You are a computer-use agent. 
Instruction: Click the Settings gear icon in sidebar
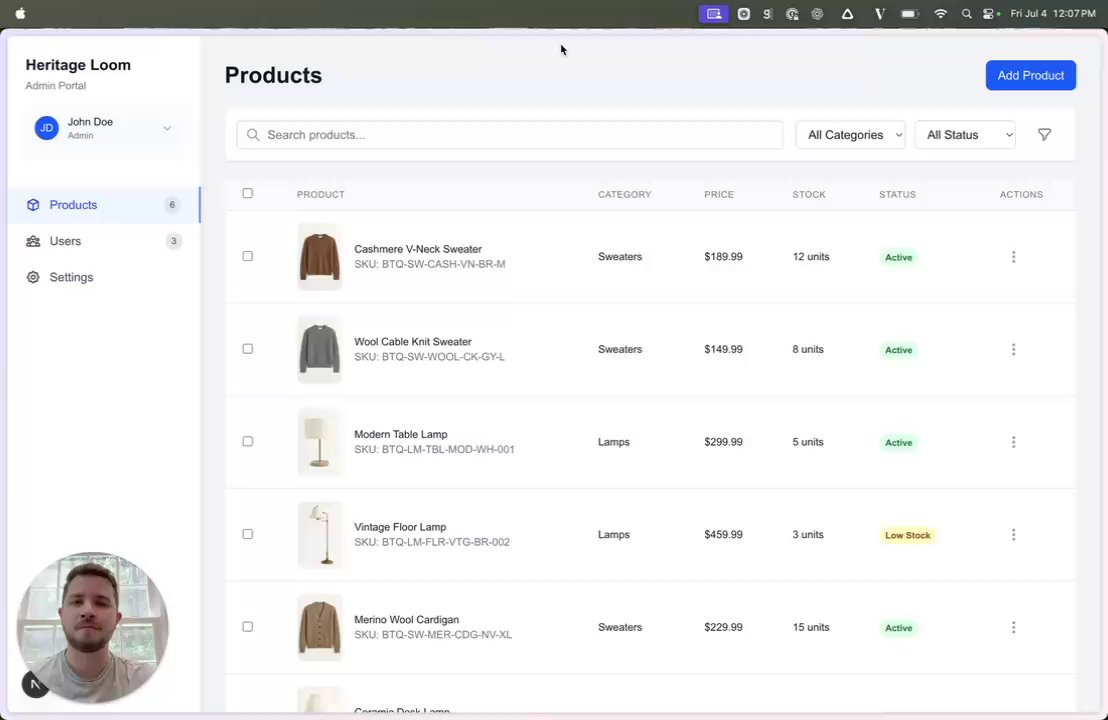pos(33,277)
